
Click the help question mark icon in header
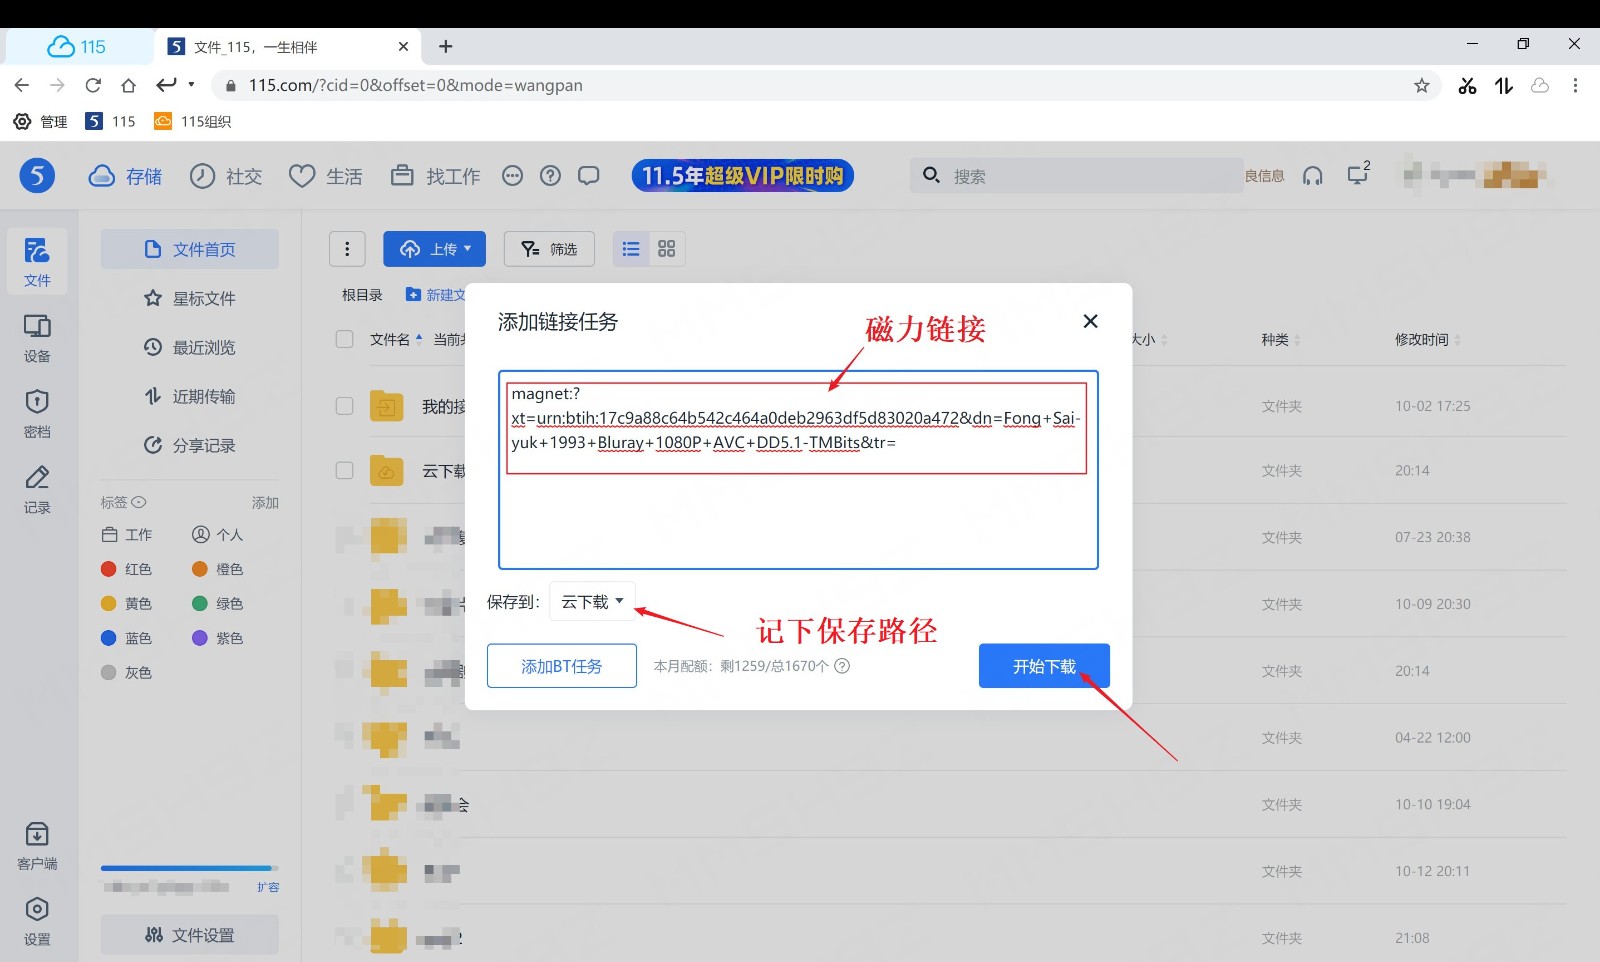coord(550,176)
